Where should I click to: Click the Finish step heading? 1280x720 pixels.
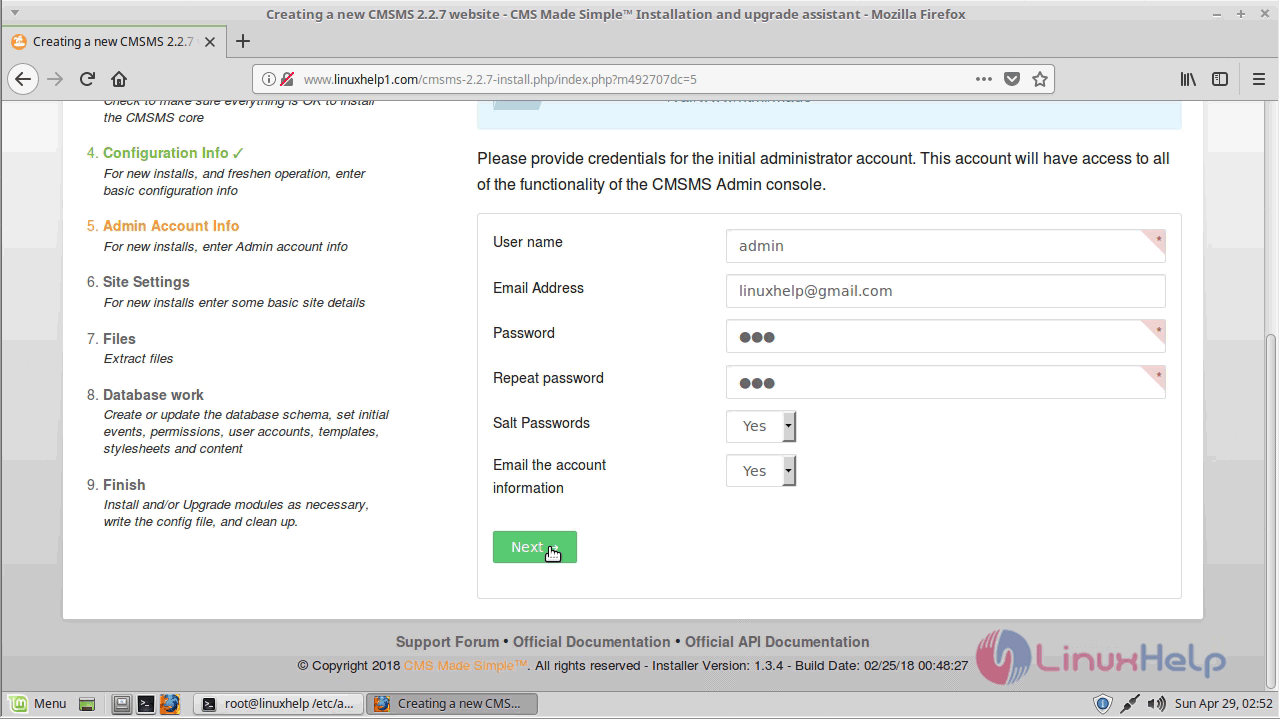(124, 485)
